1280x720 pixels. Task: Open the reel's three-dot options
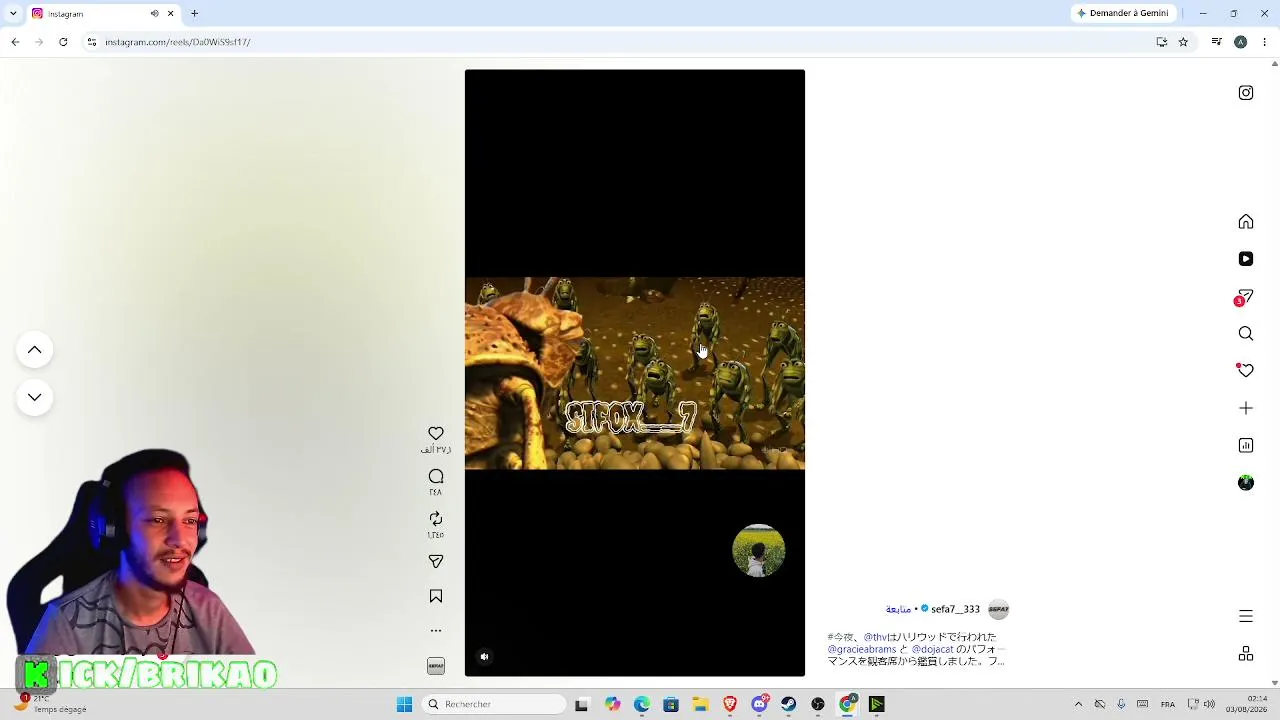tap(436, 631)
